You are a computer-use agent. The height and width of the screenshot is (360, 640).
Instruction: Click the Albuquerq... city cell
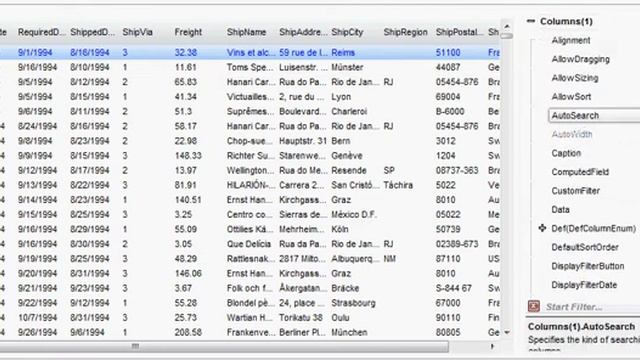coord(355,258)
